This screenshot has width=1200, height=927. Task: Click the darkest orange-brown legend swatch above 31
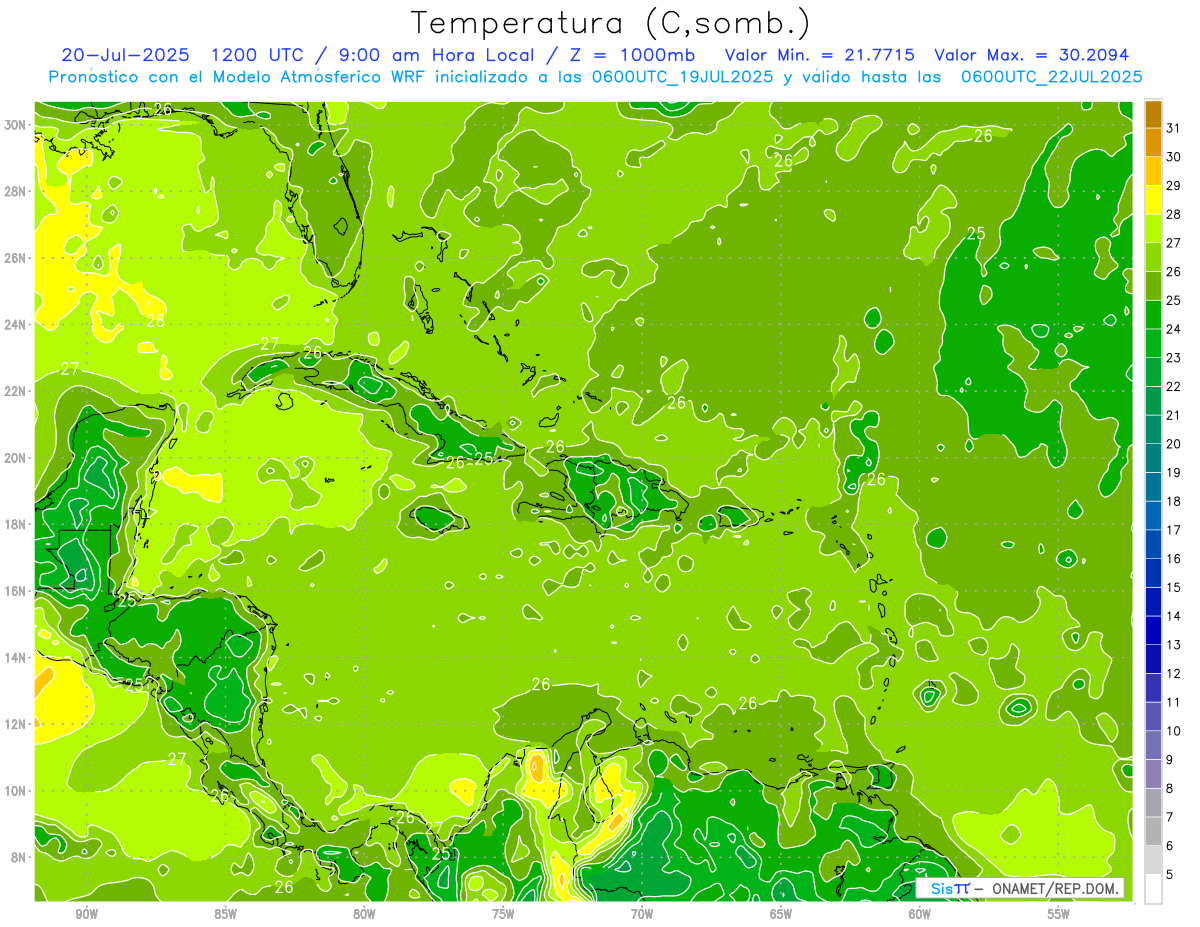pyautogui.click(x=1153, y=114)
